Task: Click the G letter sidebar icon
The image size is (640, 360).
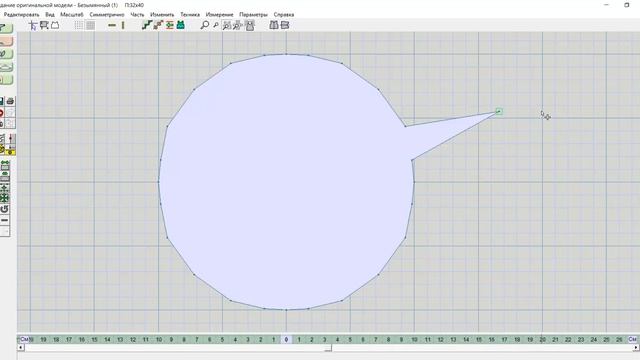Action: coord(4,209)
